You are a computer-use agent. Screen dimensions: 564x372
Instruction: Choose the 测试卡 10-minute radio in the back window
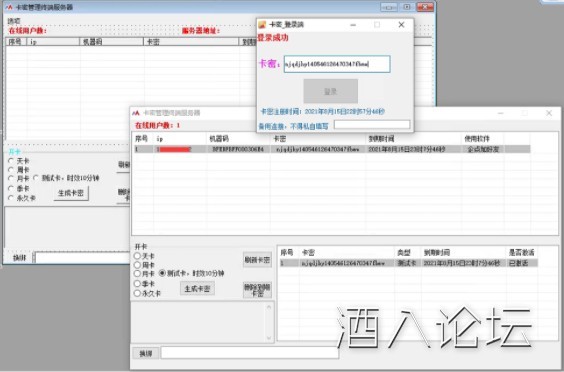[x=36, y=178]
